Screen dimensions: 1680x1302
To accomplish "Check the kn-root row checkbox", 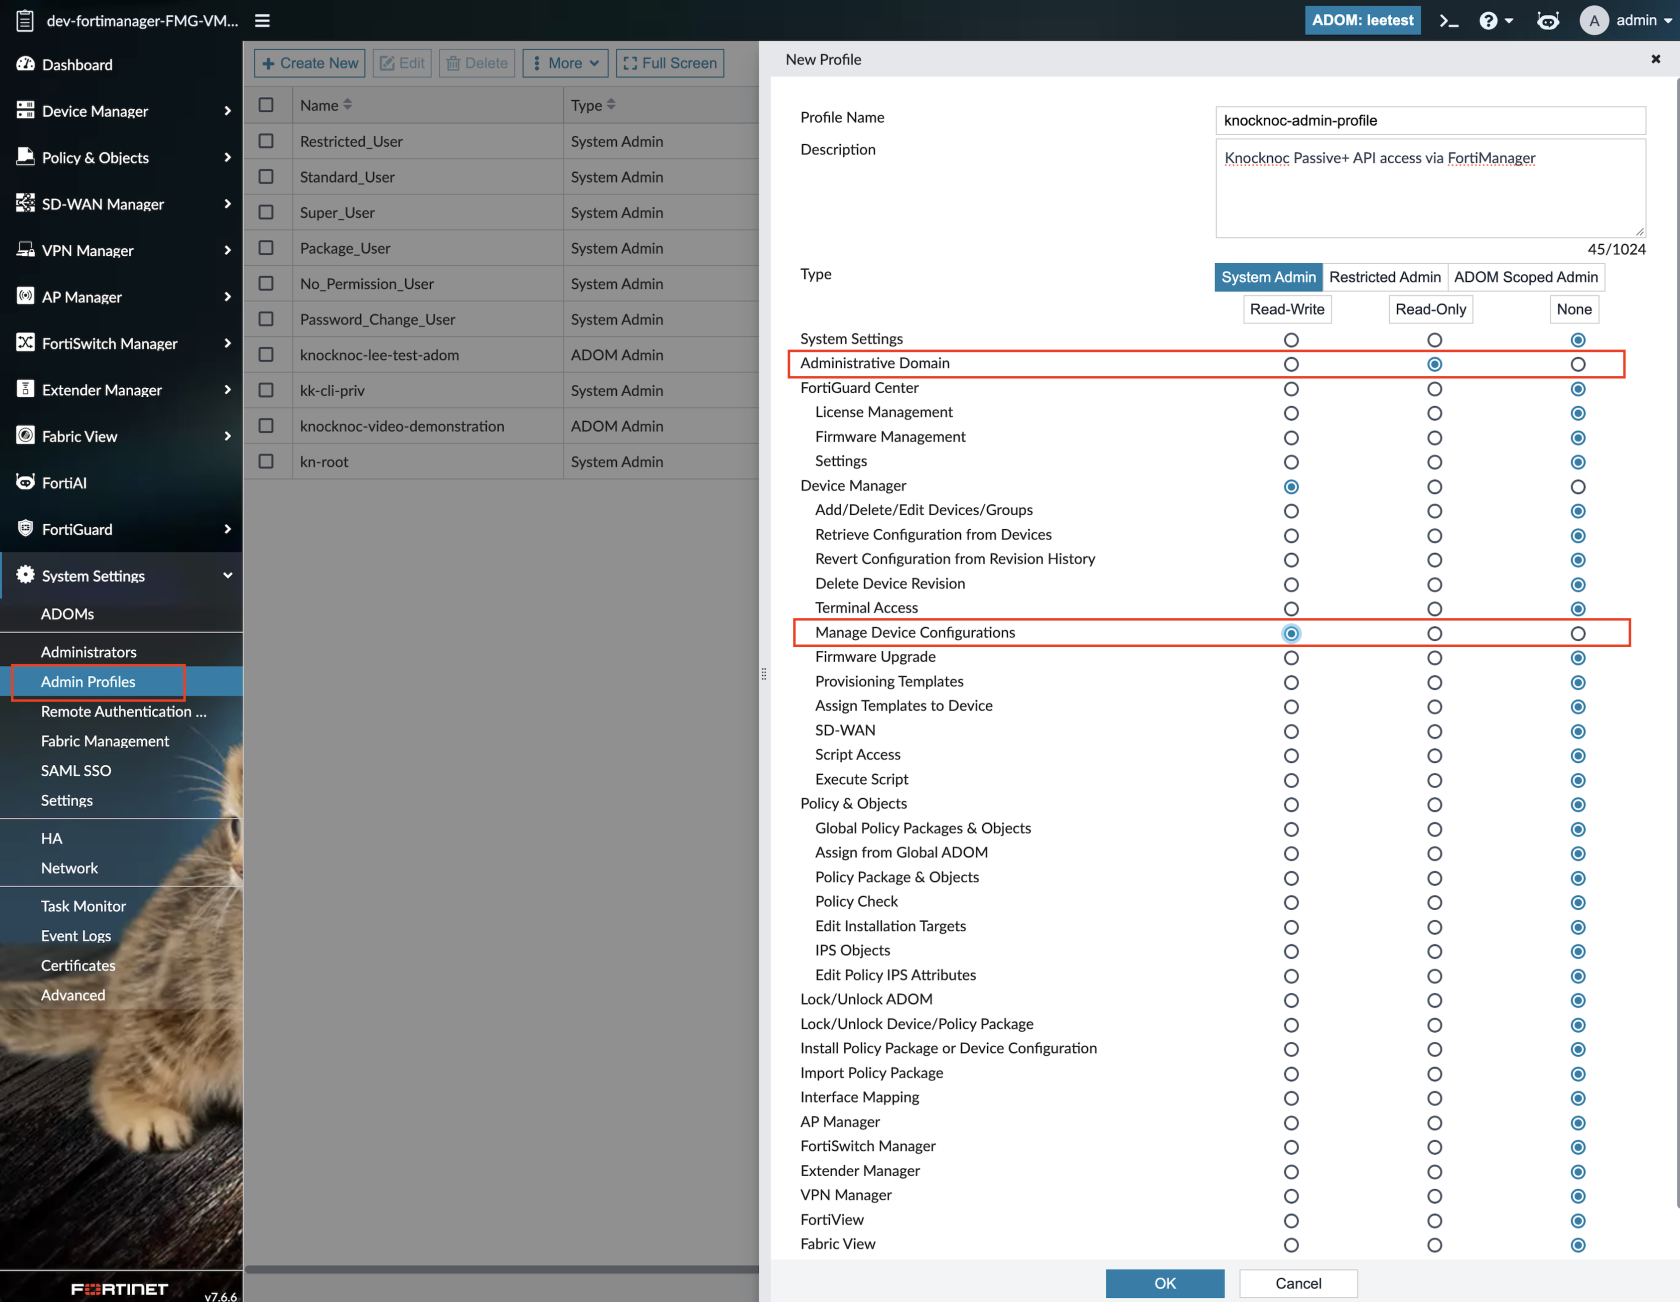I will click(266, 461).
